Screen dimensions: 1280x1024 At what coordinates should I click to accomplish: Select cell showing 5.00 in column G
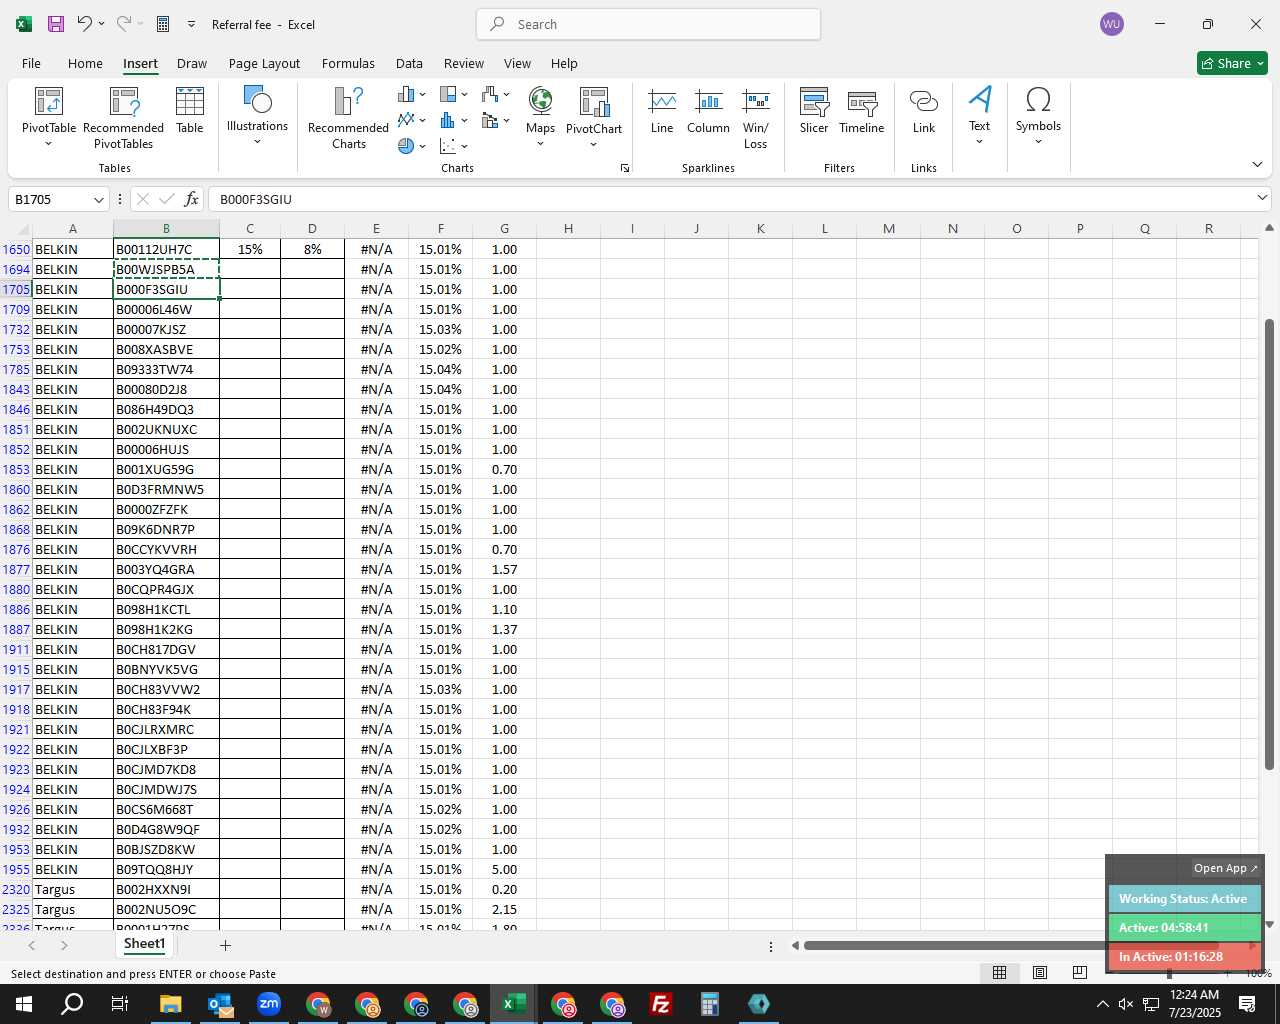[504, 869]
